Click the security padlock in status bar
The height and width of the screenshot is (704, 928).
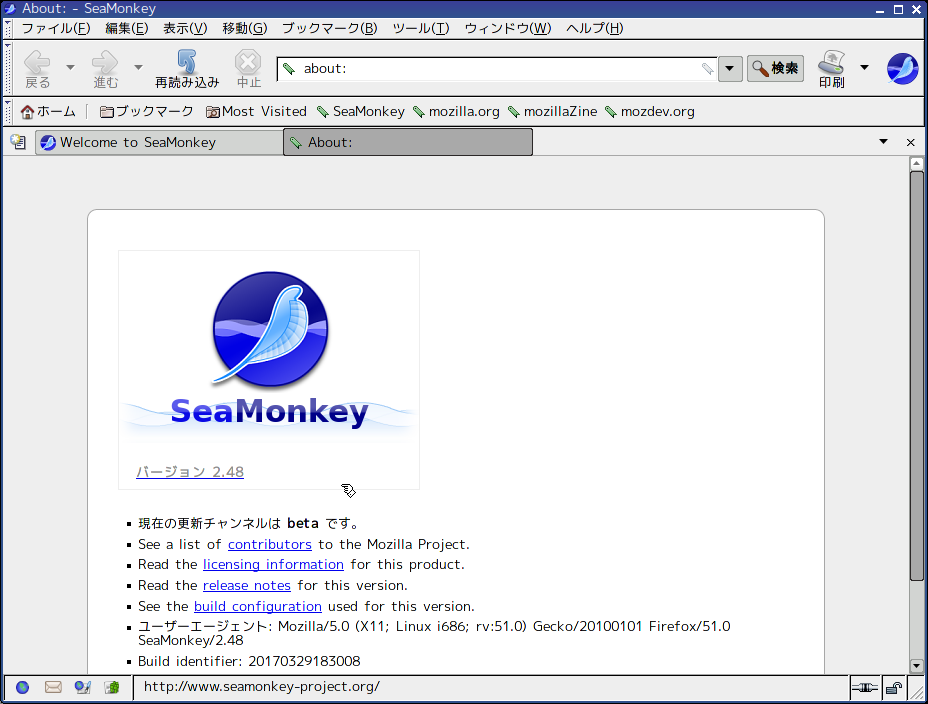pos(894,687)
